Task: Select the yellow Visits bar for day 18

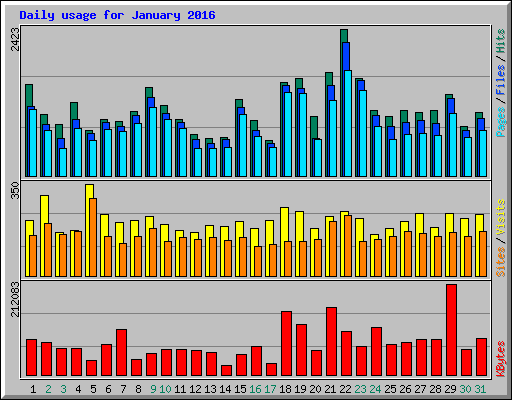Action: (284, 224)
